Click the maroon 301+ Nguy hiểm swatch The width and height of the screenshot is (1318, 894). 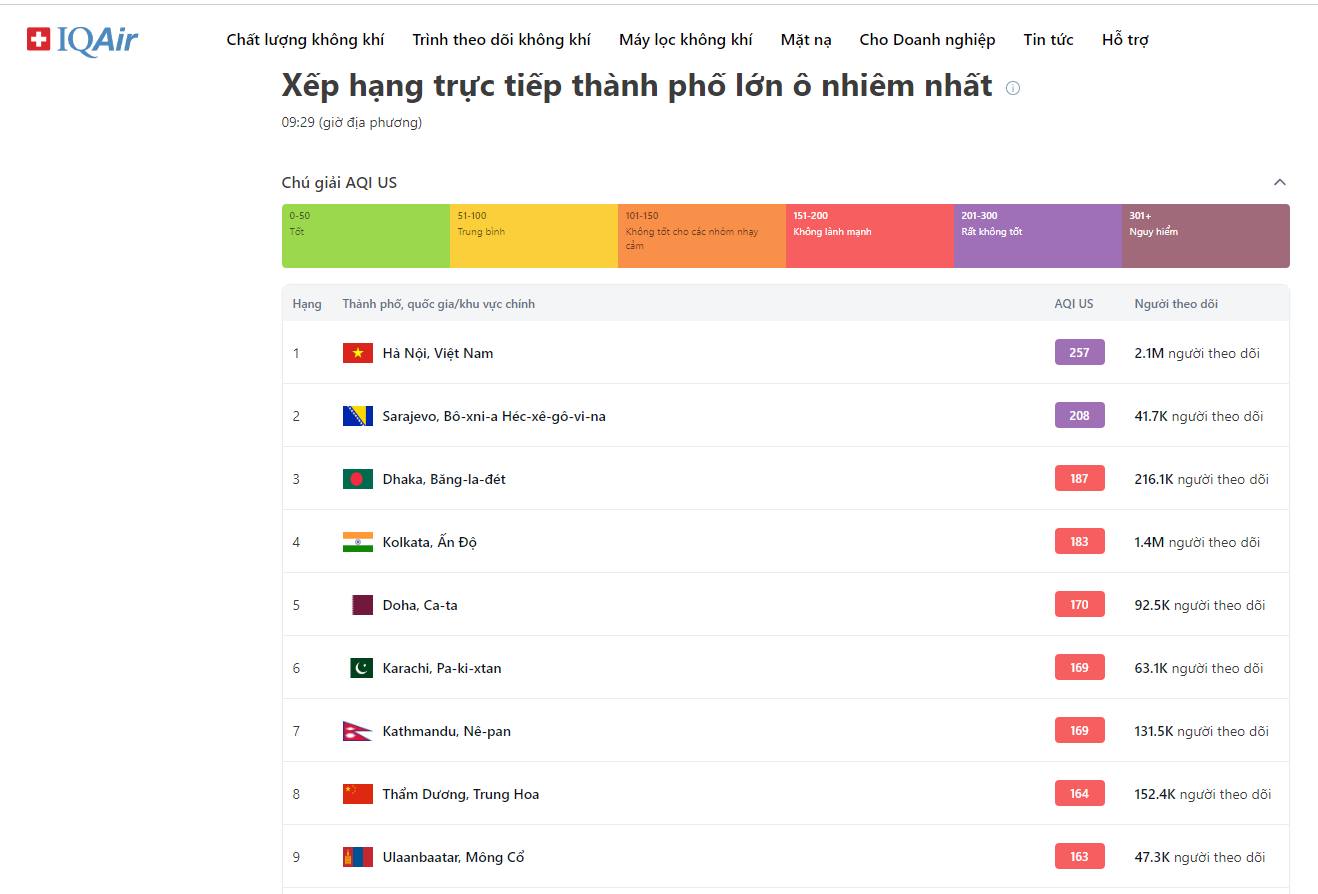[1206, 236]
